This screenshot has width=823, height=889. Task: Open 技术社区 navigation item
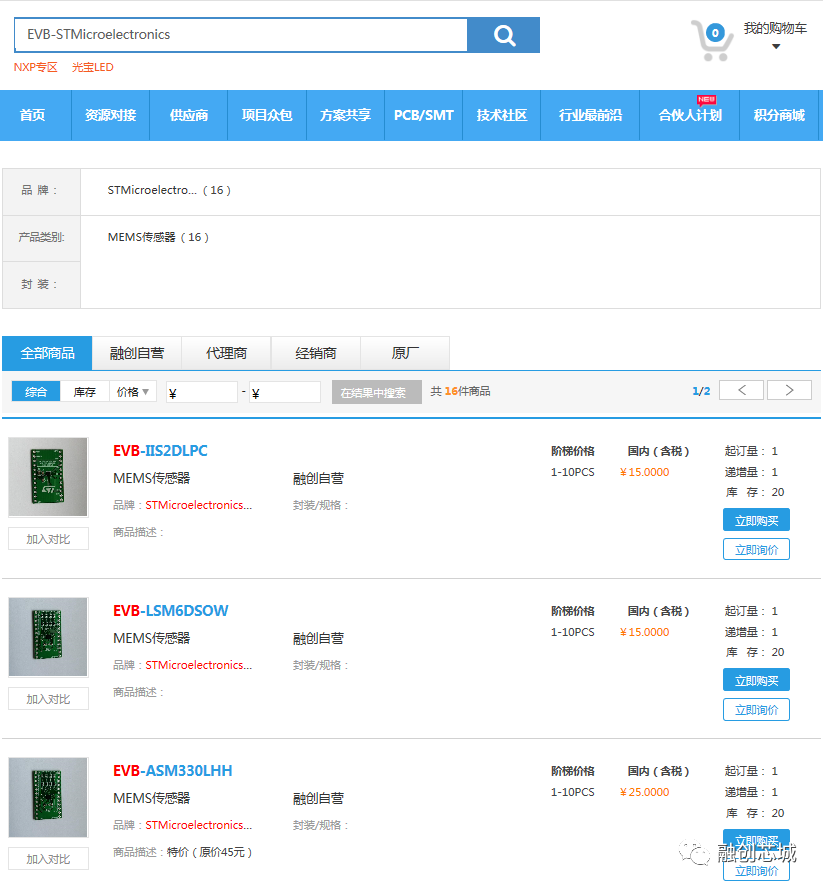[502, 115]
